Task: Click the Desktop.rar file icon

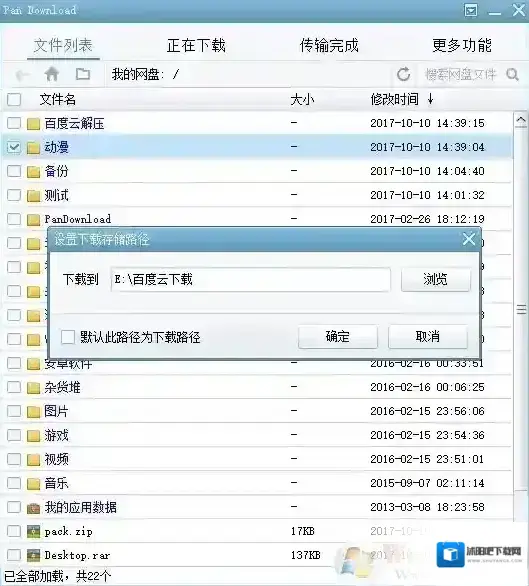Action: pos(33,555)
